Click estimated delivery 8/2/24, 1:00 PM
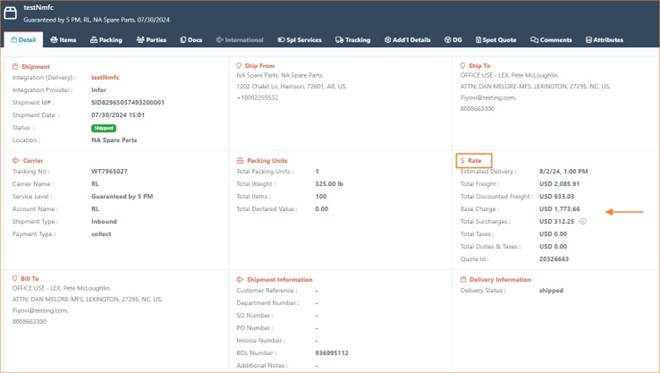Screen dimensions: 660x373 pos(564,171)
